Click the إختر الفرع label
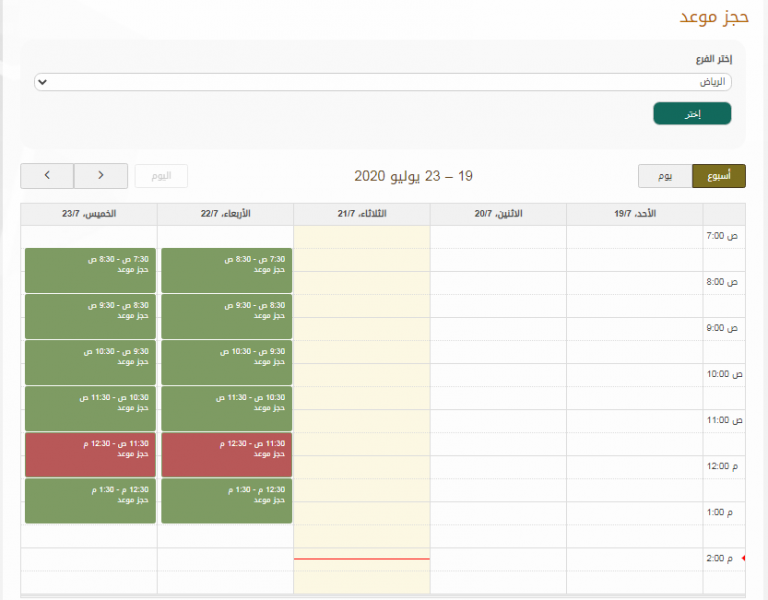768x600 pixels. click(x=714, y=59)
